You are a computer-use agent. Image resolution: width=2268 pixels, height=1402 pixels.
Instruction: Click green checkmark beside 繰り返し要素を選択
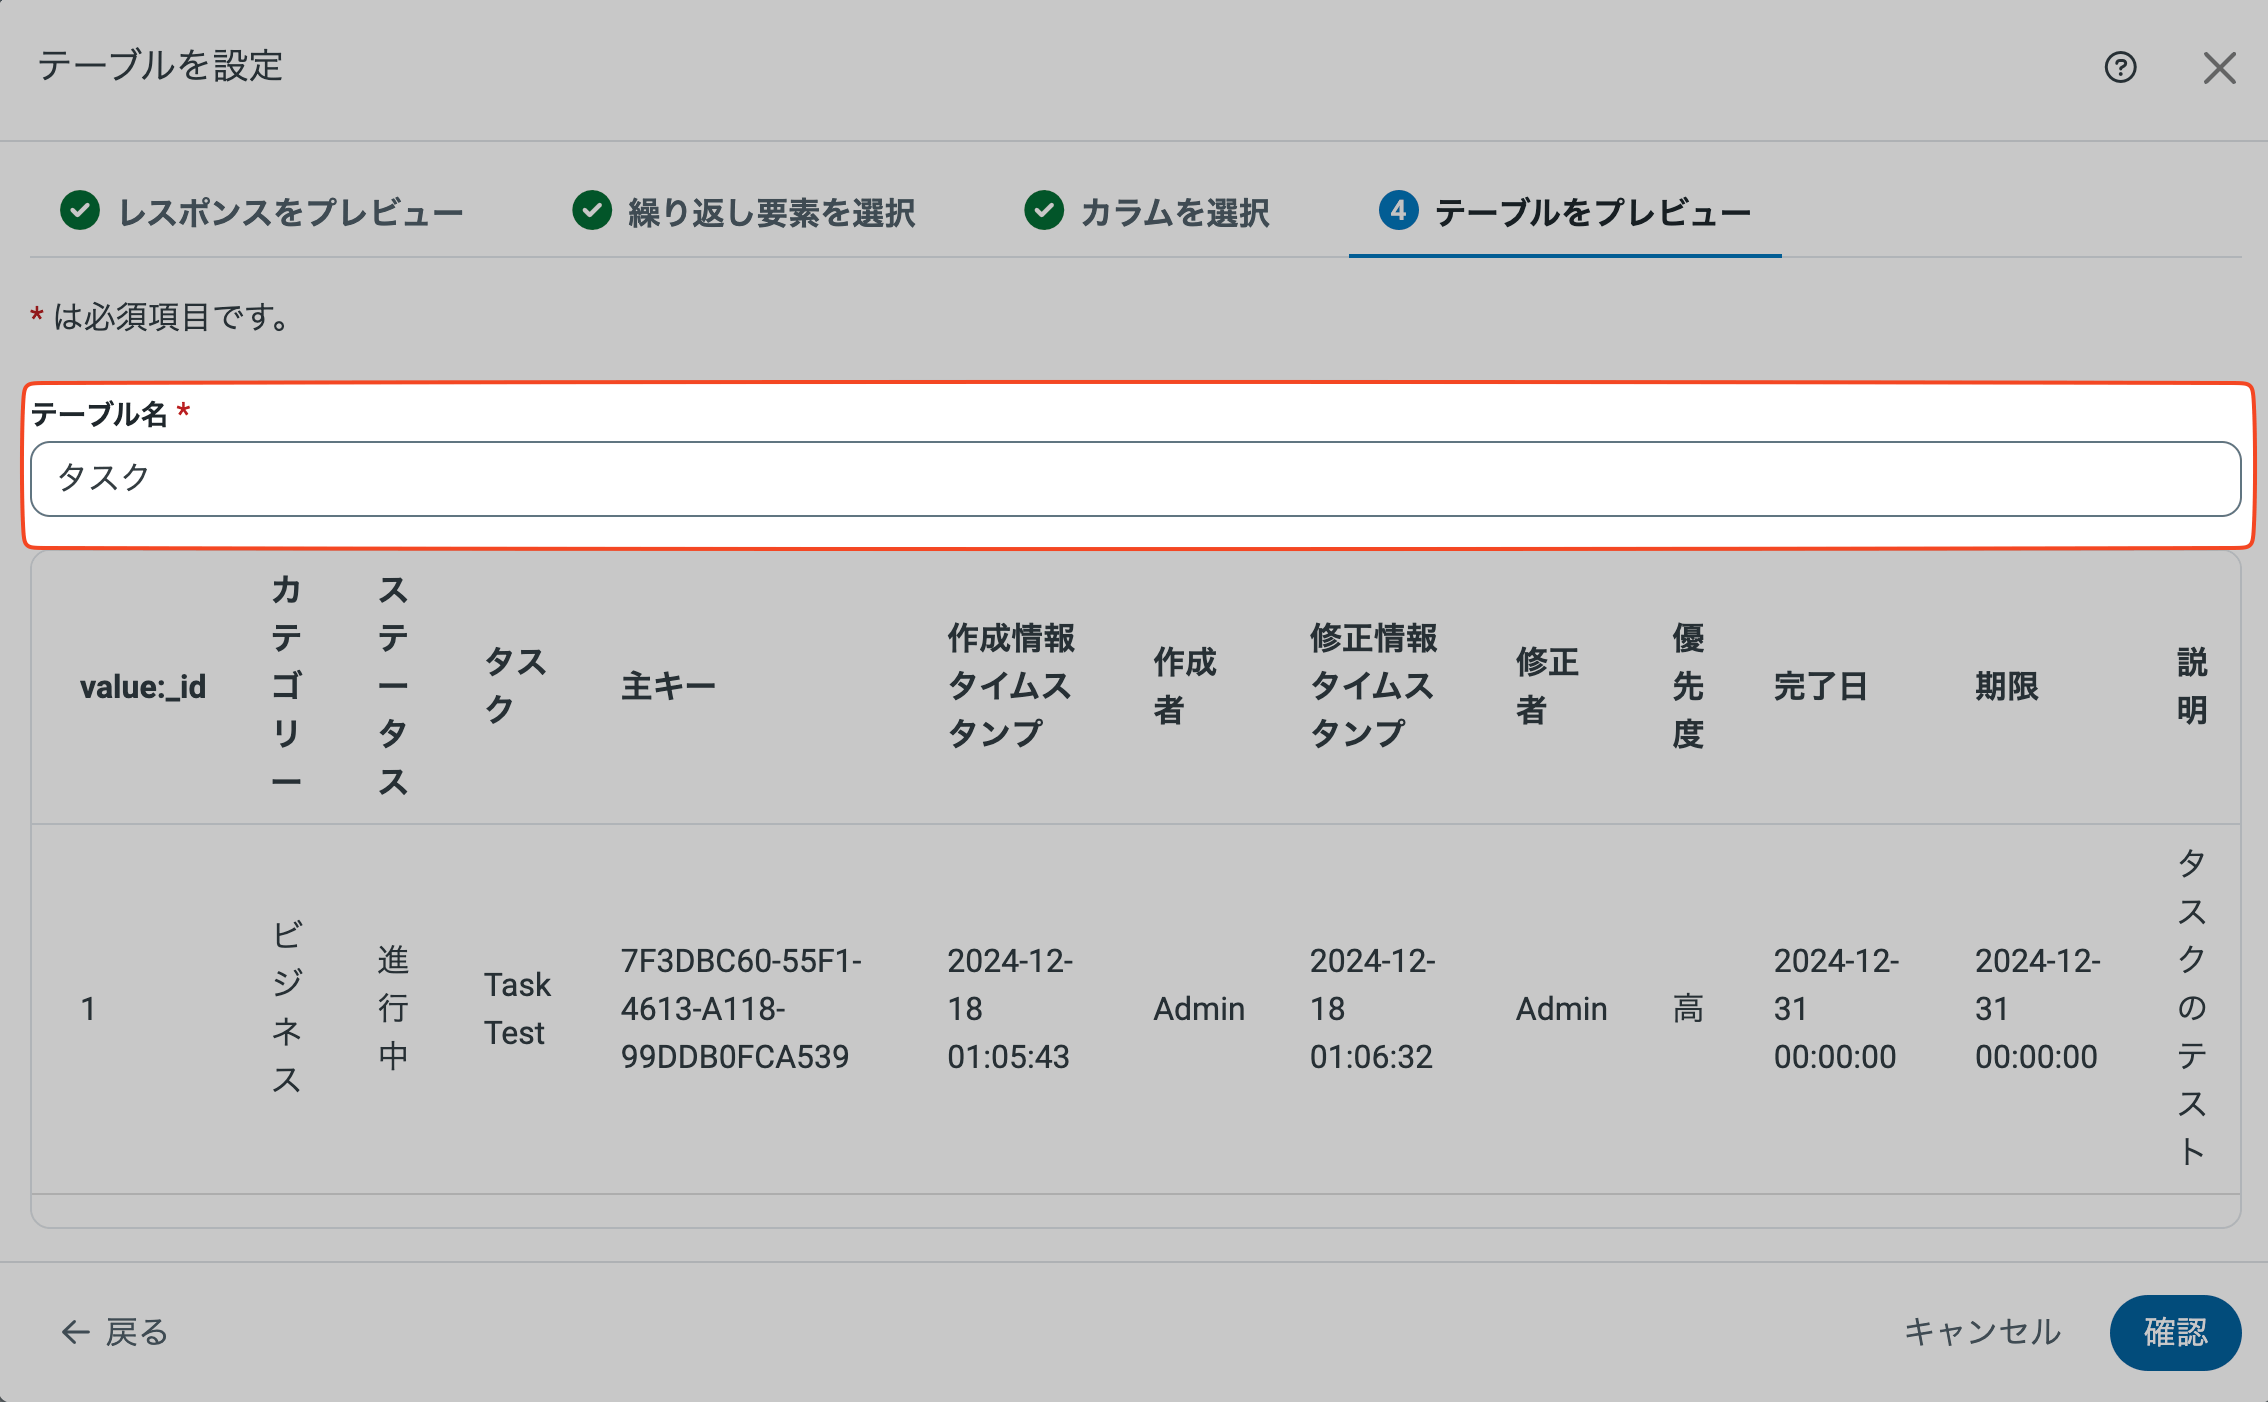pos(592,211)
